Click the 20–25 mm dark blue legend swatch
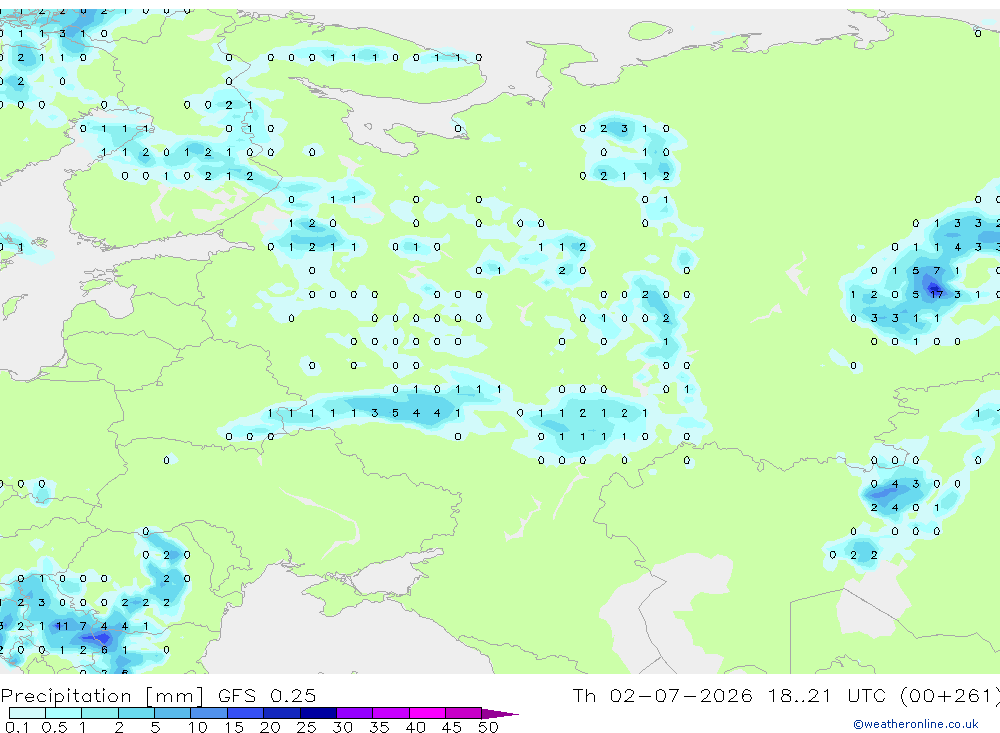The image size is (1000, 733). tap(281, 713)
